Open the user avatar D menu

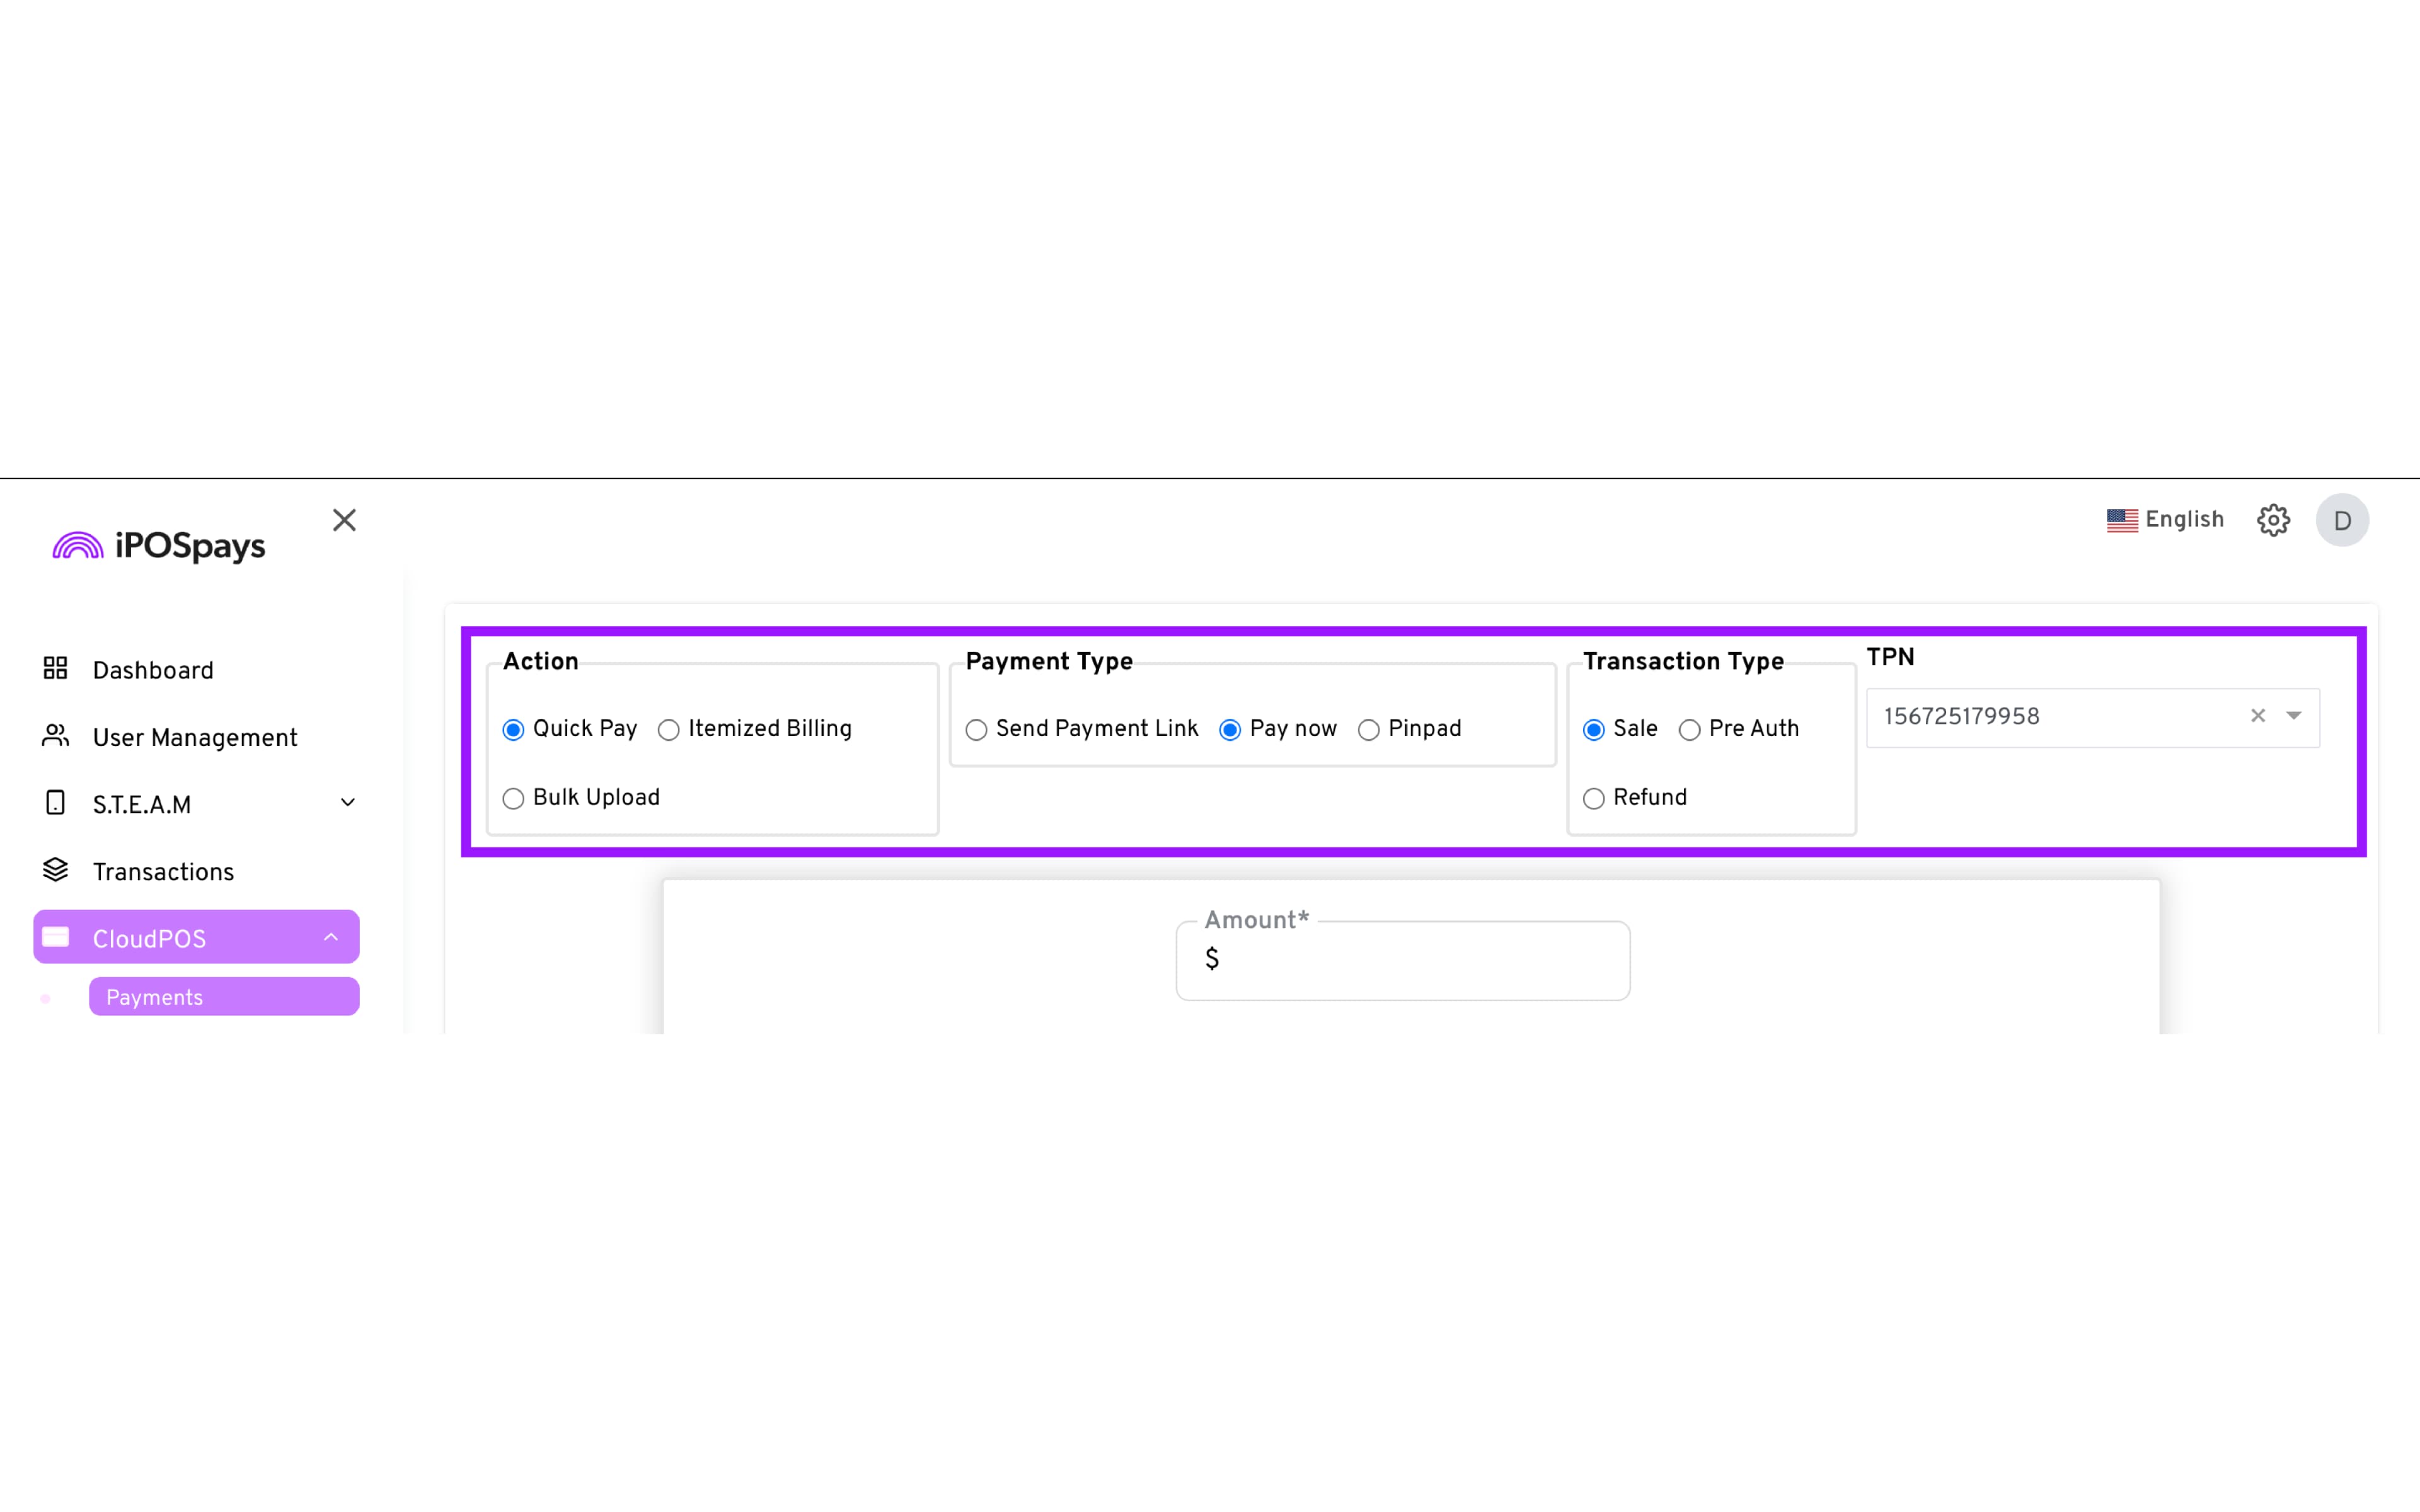(x=2341, y=520)
